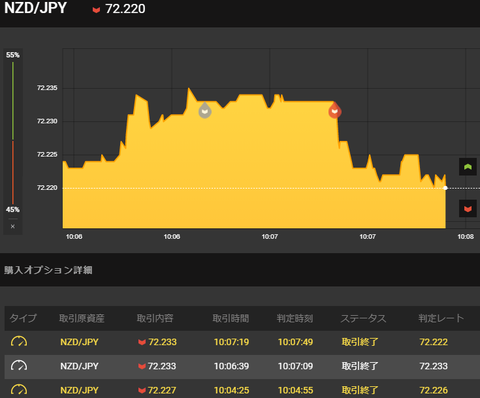Image resolution: width=480 pixels, height=398 pixels.
Task: Click red down arrow in 10:04:25 row
Action: coord(142,391)
